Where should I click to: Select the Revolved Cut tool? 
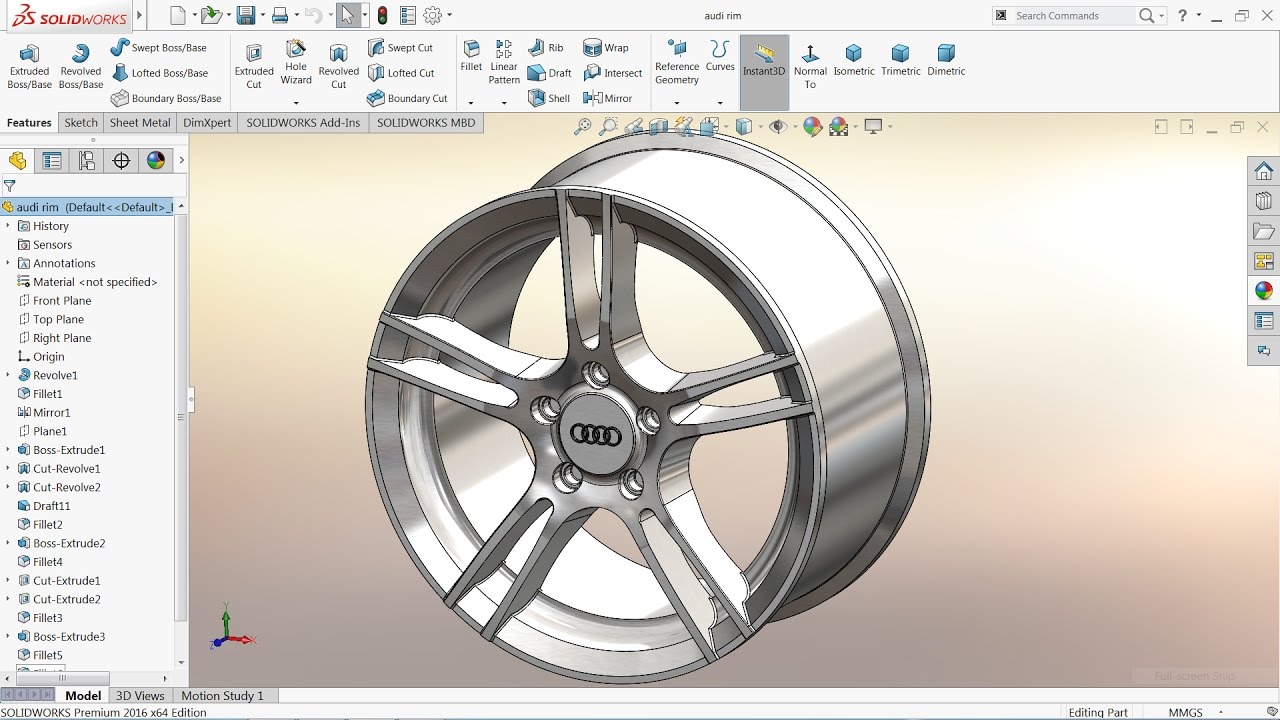coord(338,65)
